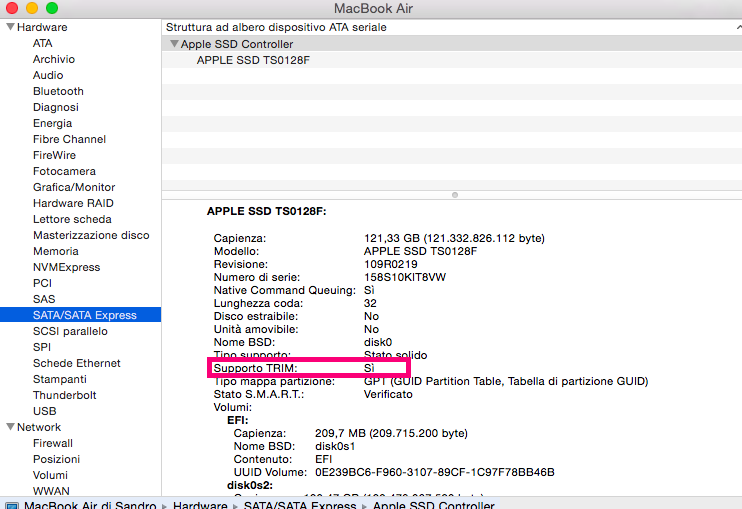This screenshot has width=742, height=509.
Task: Choose SPI in the Hardware list
Action: pos(42,347)
